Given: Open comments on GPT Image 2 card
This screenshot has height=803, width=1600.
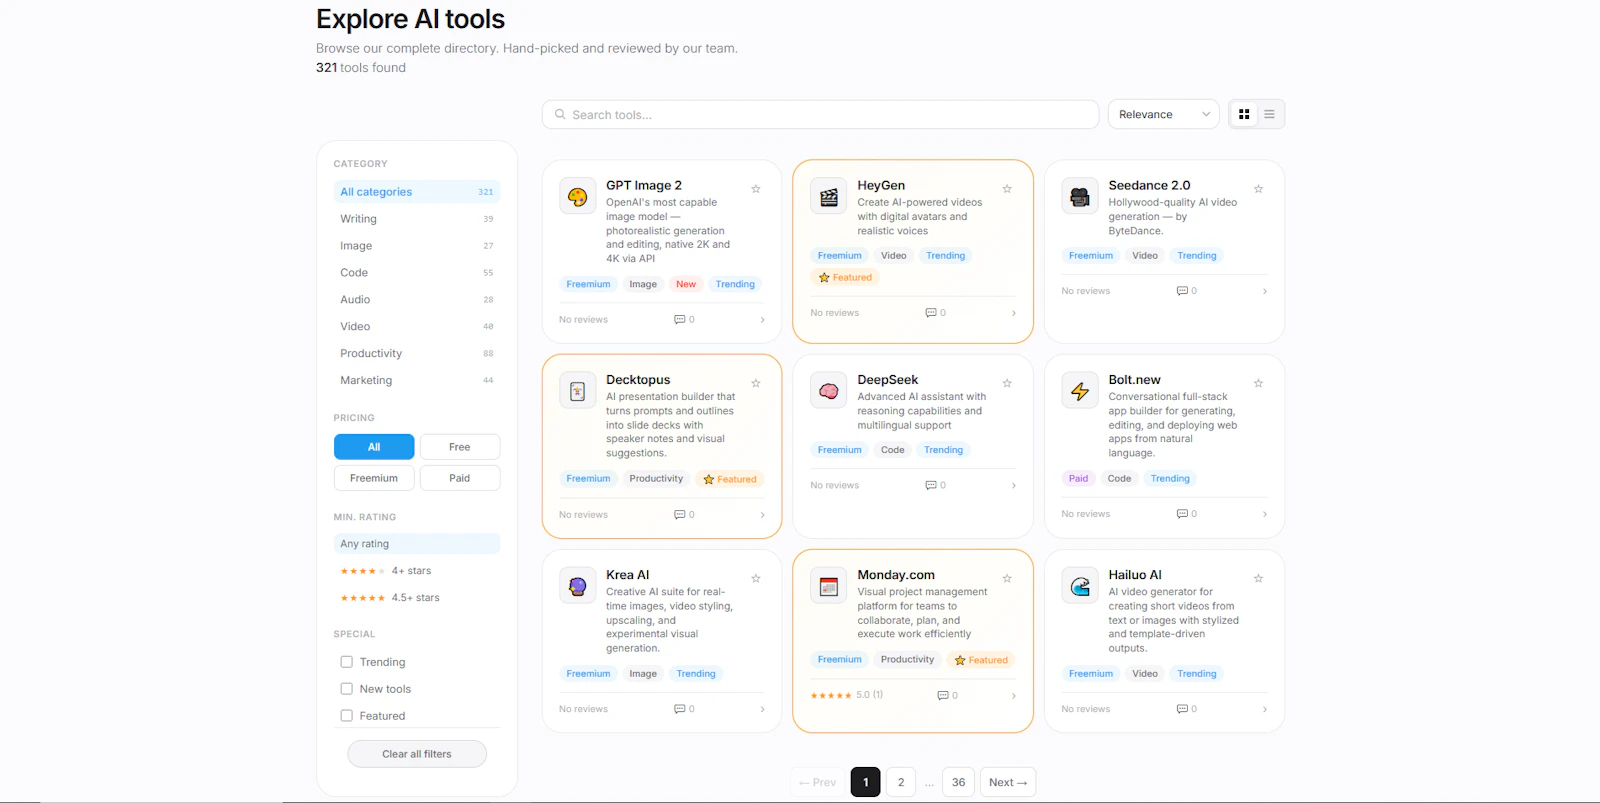Looking at the screenshot, I should (685, 320).
